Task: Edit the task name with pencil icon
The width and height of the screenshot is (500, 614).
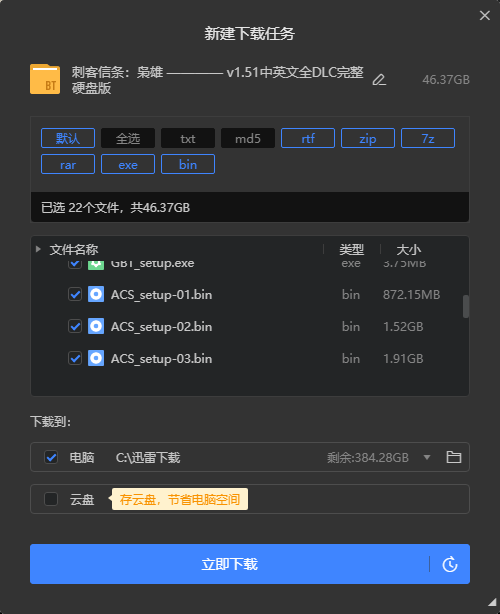Action: [x=379, y=80]
